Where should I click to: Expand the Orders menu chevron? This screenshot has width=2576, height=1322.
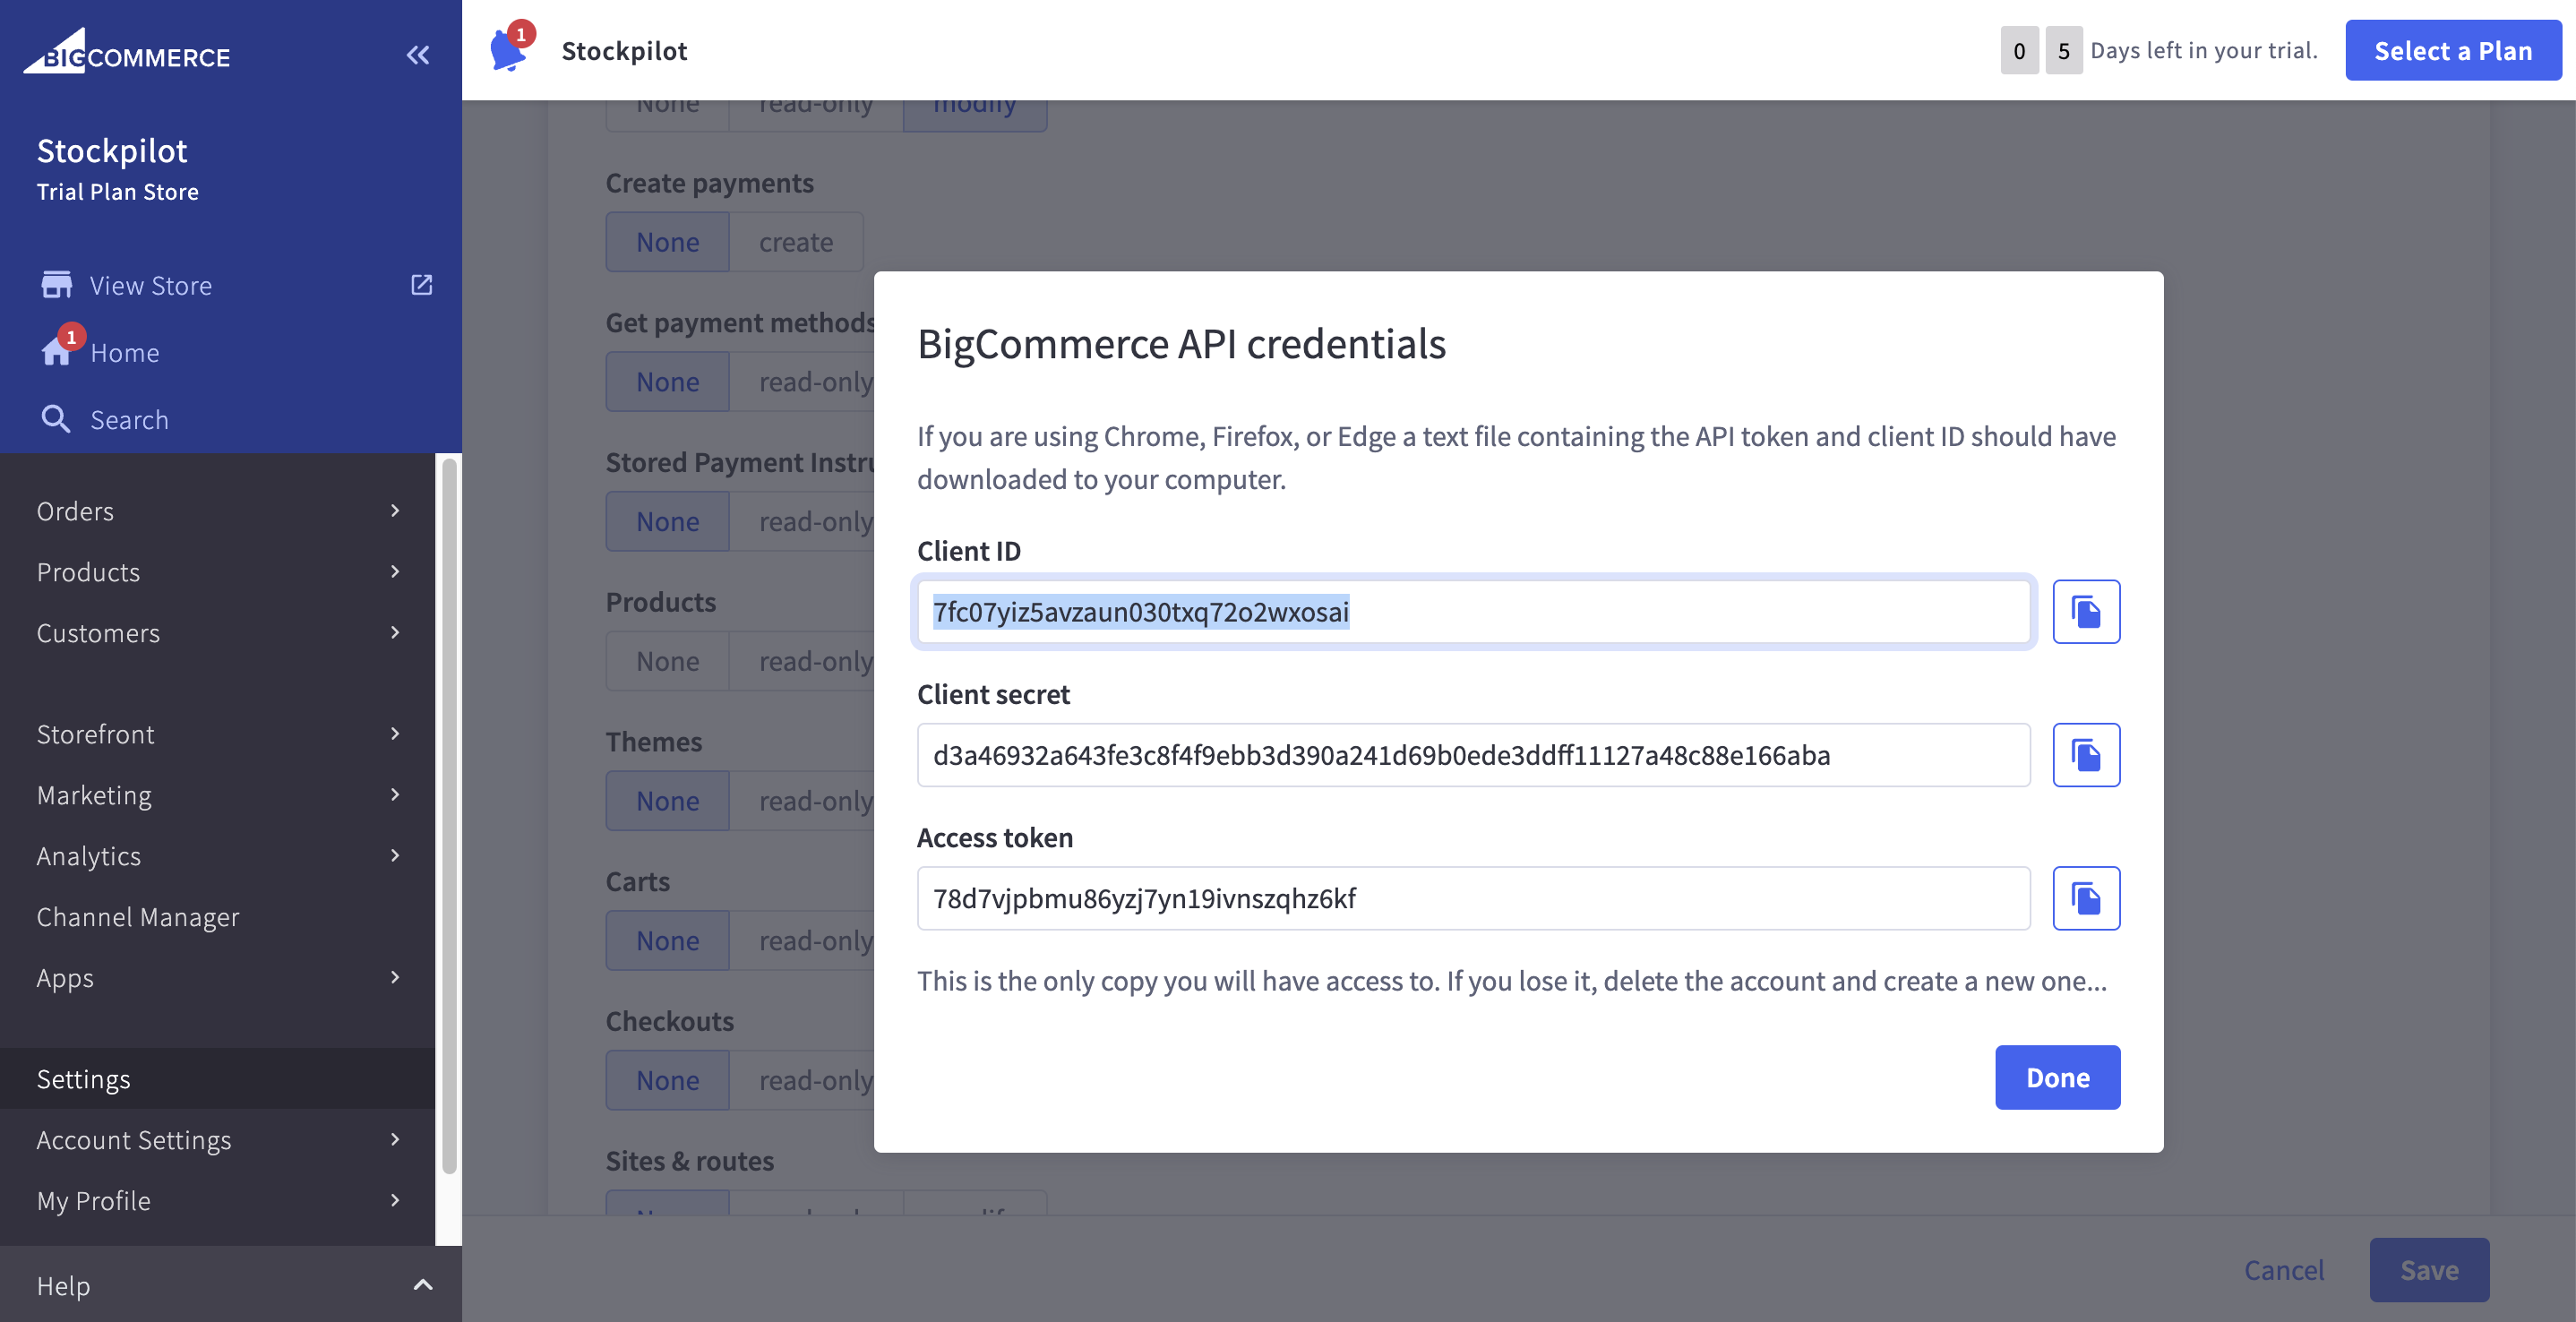click(x=395, y=510)
